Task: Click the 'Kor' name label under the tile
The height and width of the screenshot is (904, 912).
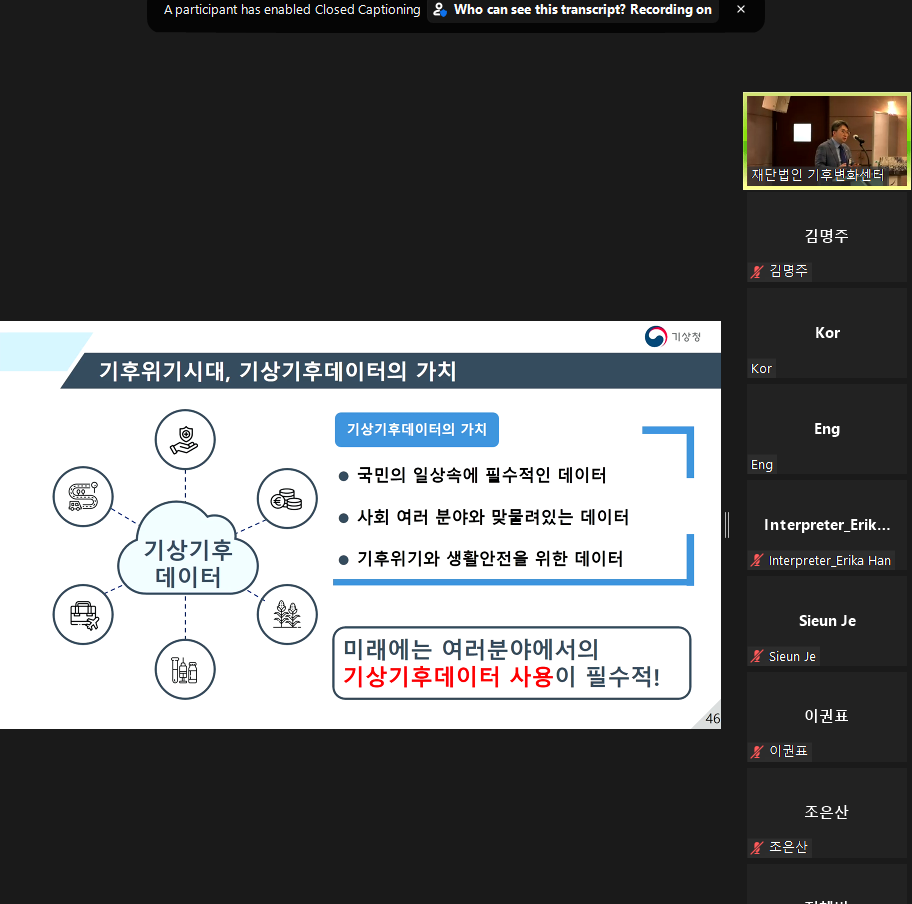Action: [761, 368]
